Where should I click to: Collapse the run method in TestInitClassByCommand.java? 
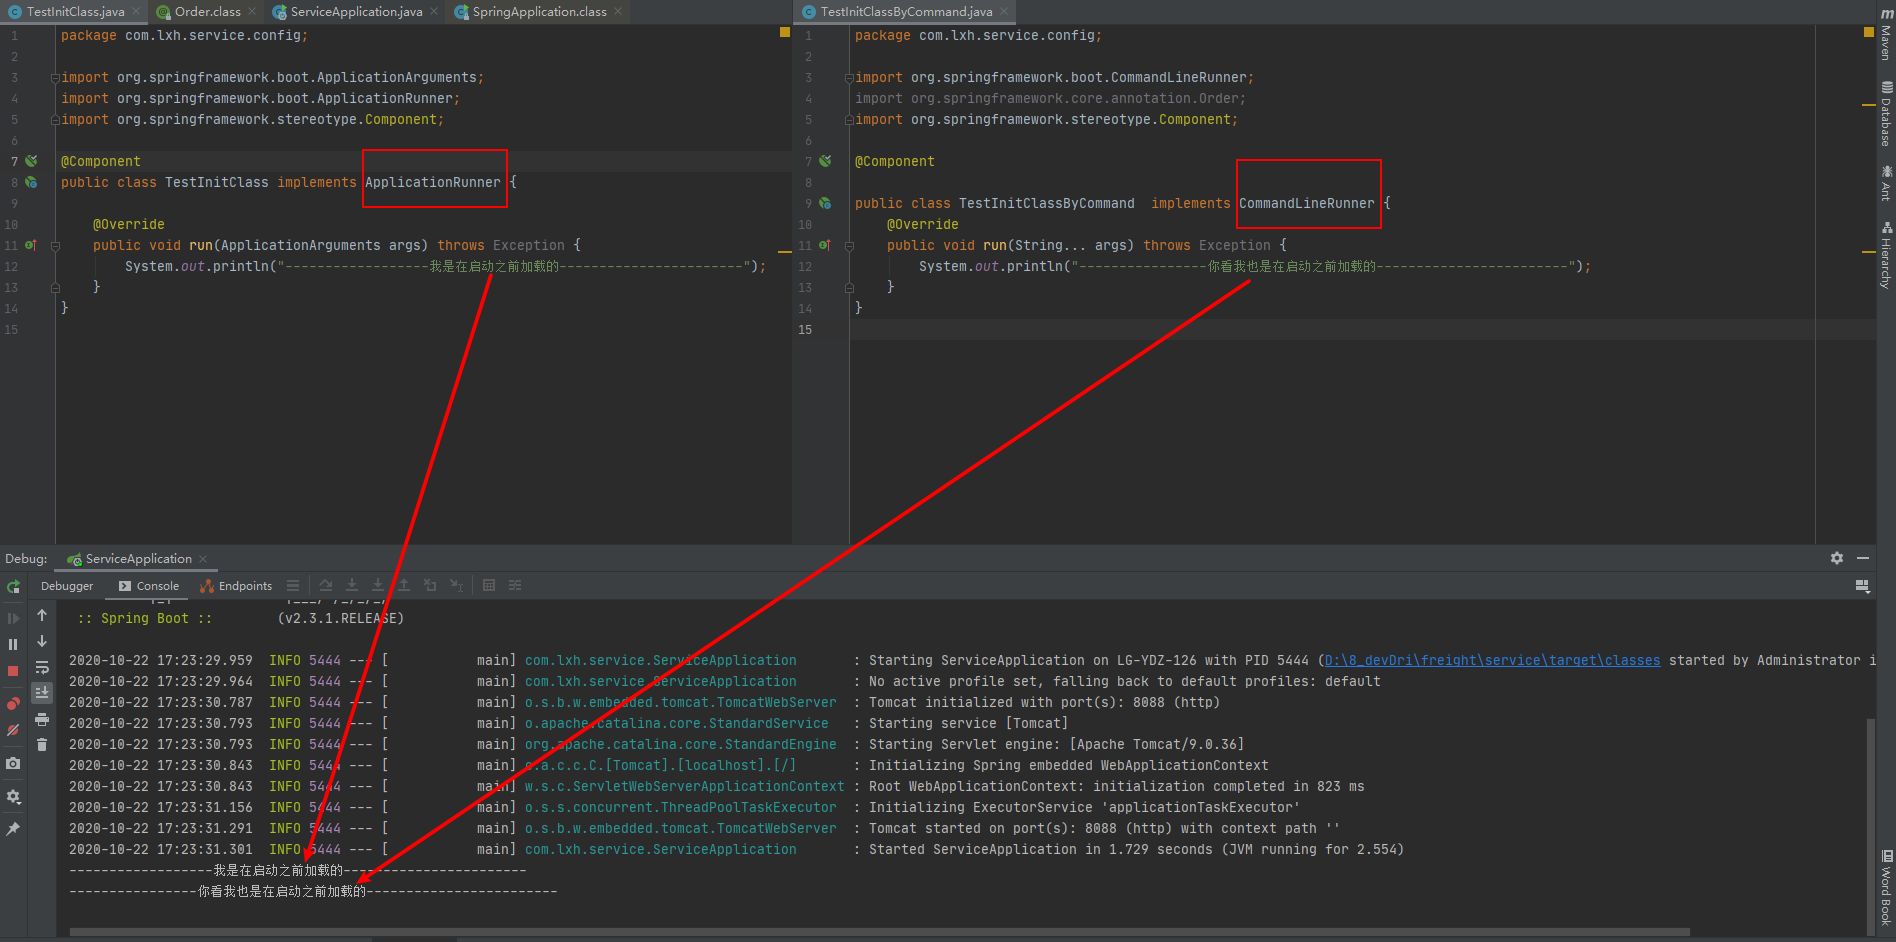pos(849,245)
